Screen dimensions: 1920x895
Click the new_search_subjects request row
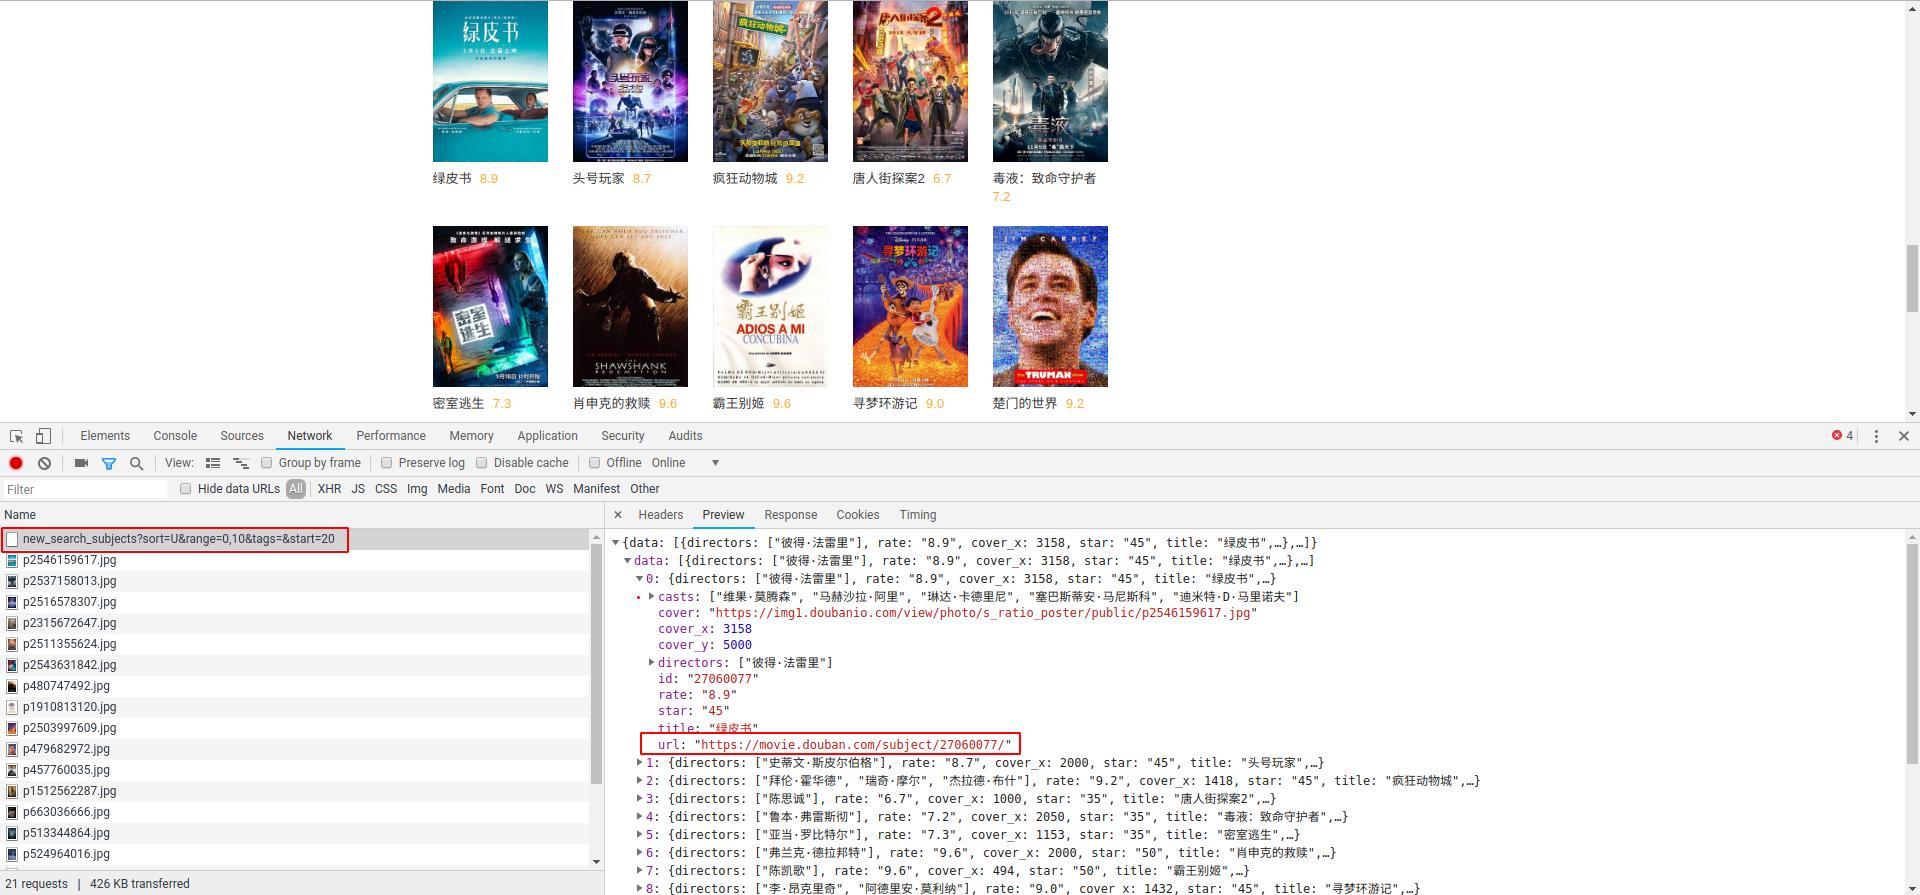pos(296,539)
